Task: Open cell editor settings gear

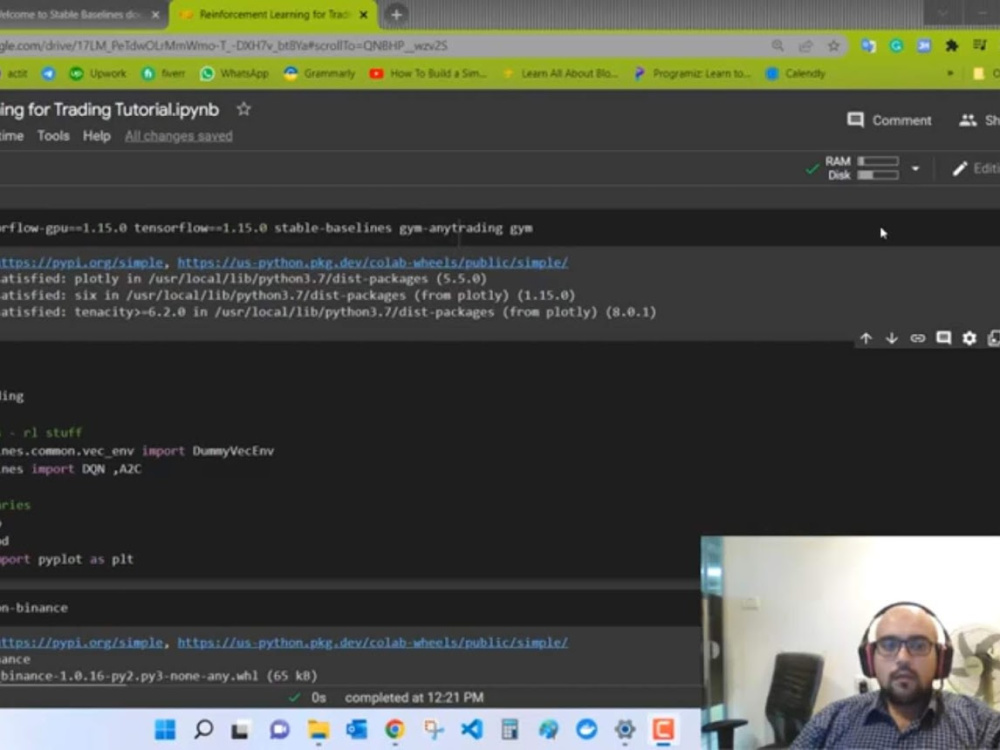Action: [969, 339]
